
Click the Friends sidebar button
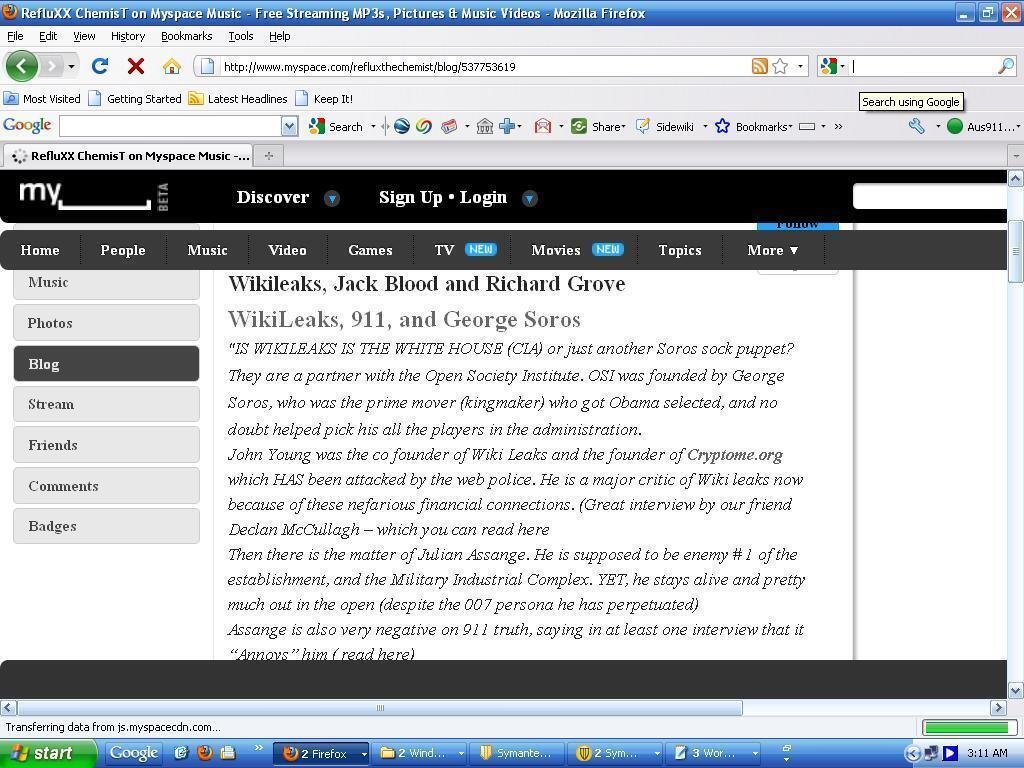pos(106,445)
